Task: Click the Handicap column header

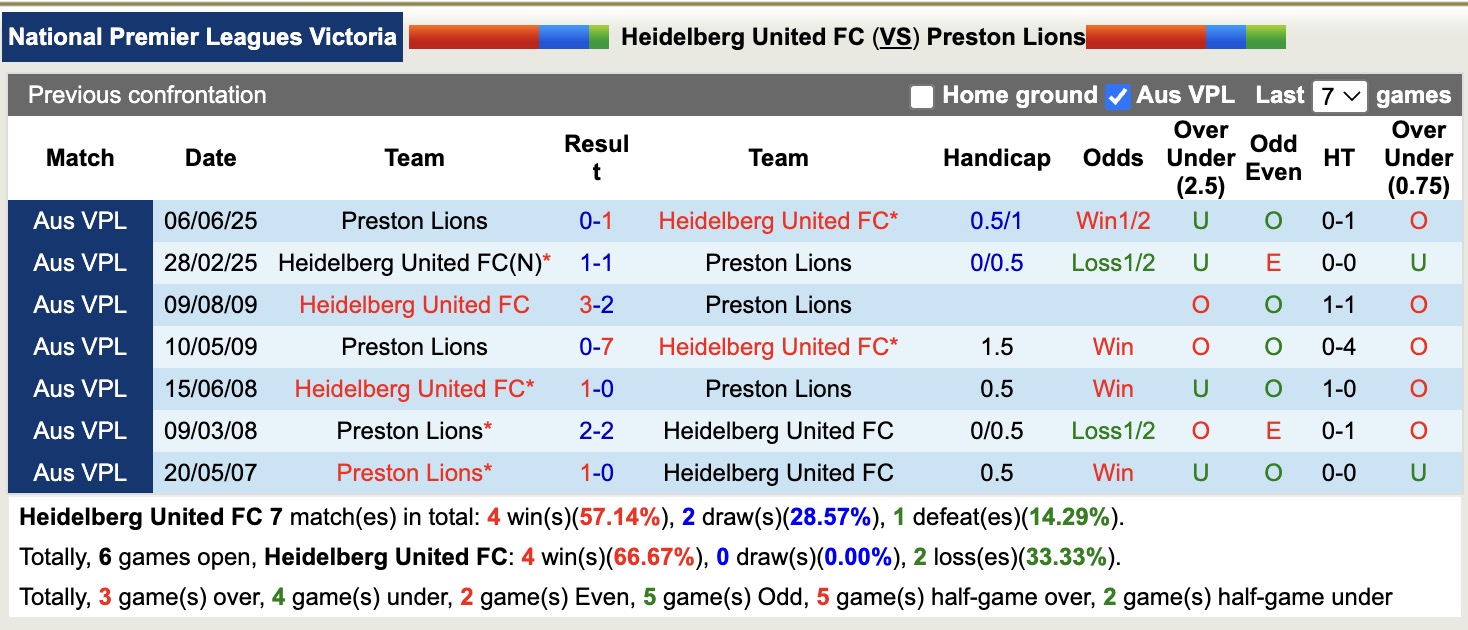Action: pyautogui.click(x=996, y=158)
